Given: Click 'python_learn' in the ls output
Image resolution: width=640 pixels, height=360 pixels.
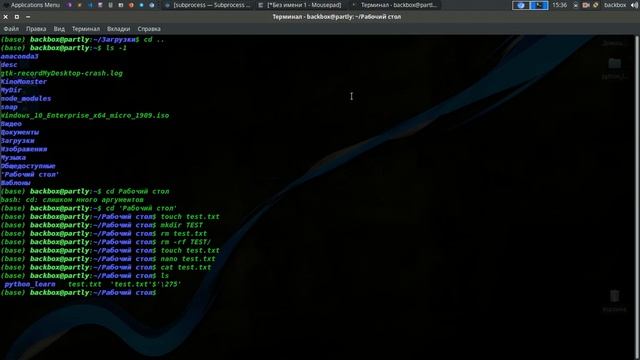Looking at the screenshot, I should [30, 284].
